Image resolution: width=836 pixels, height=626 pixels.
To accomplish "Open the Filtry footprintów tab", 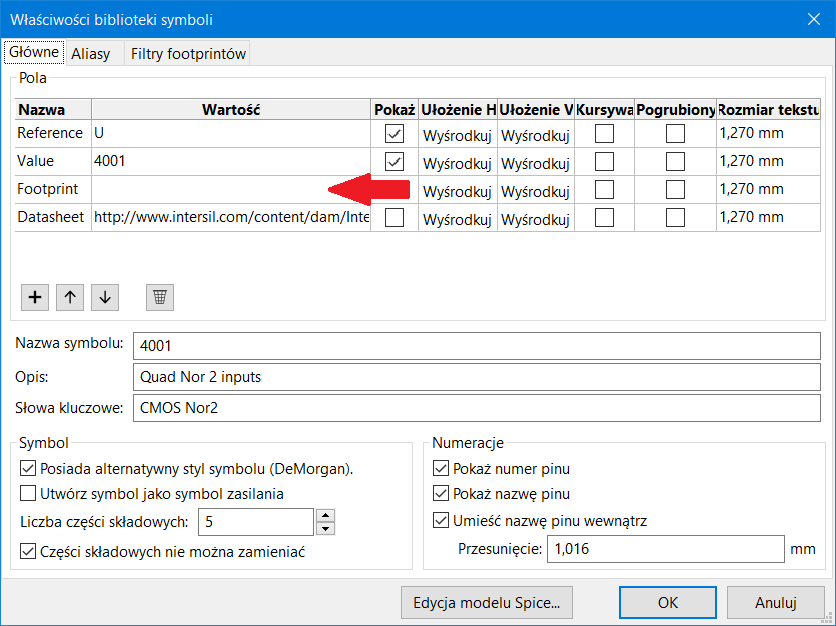I will [188, 54].
